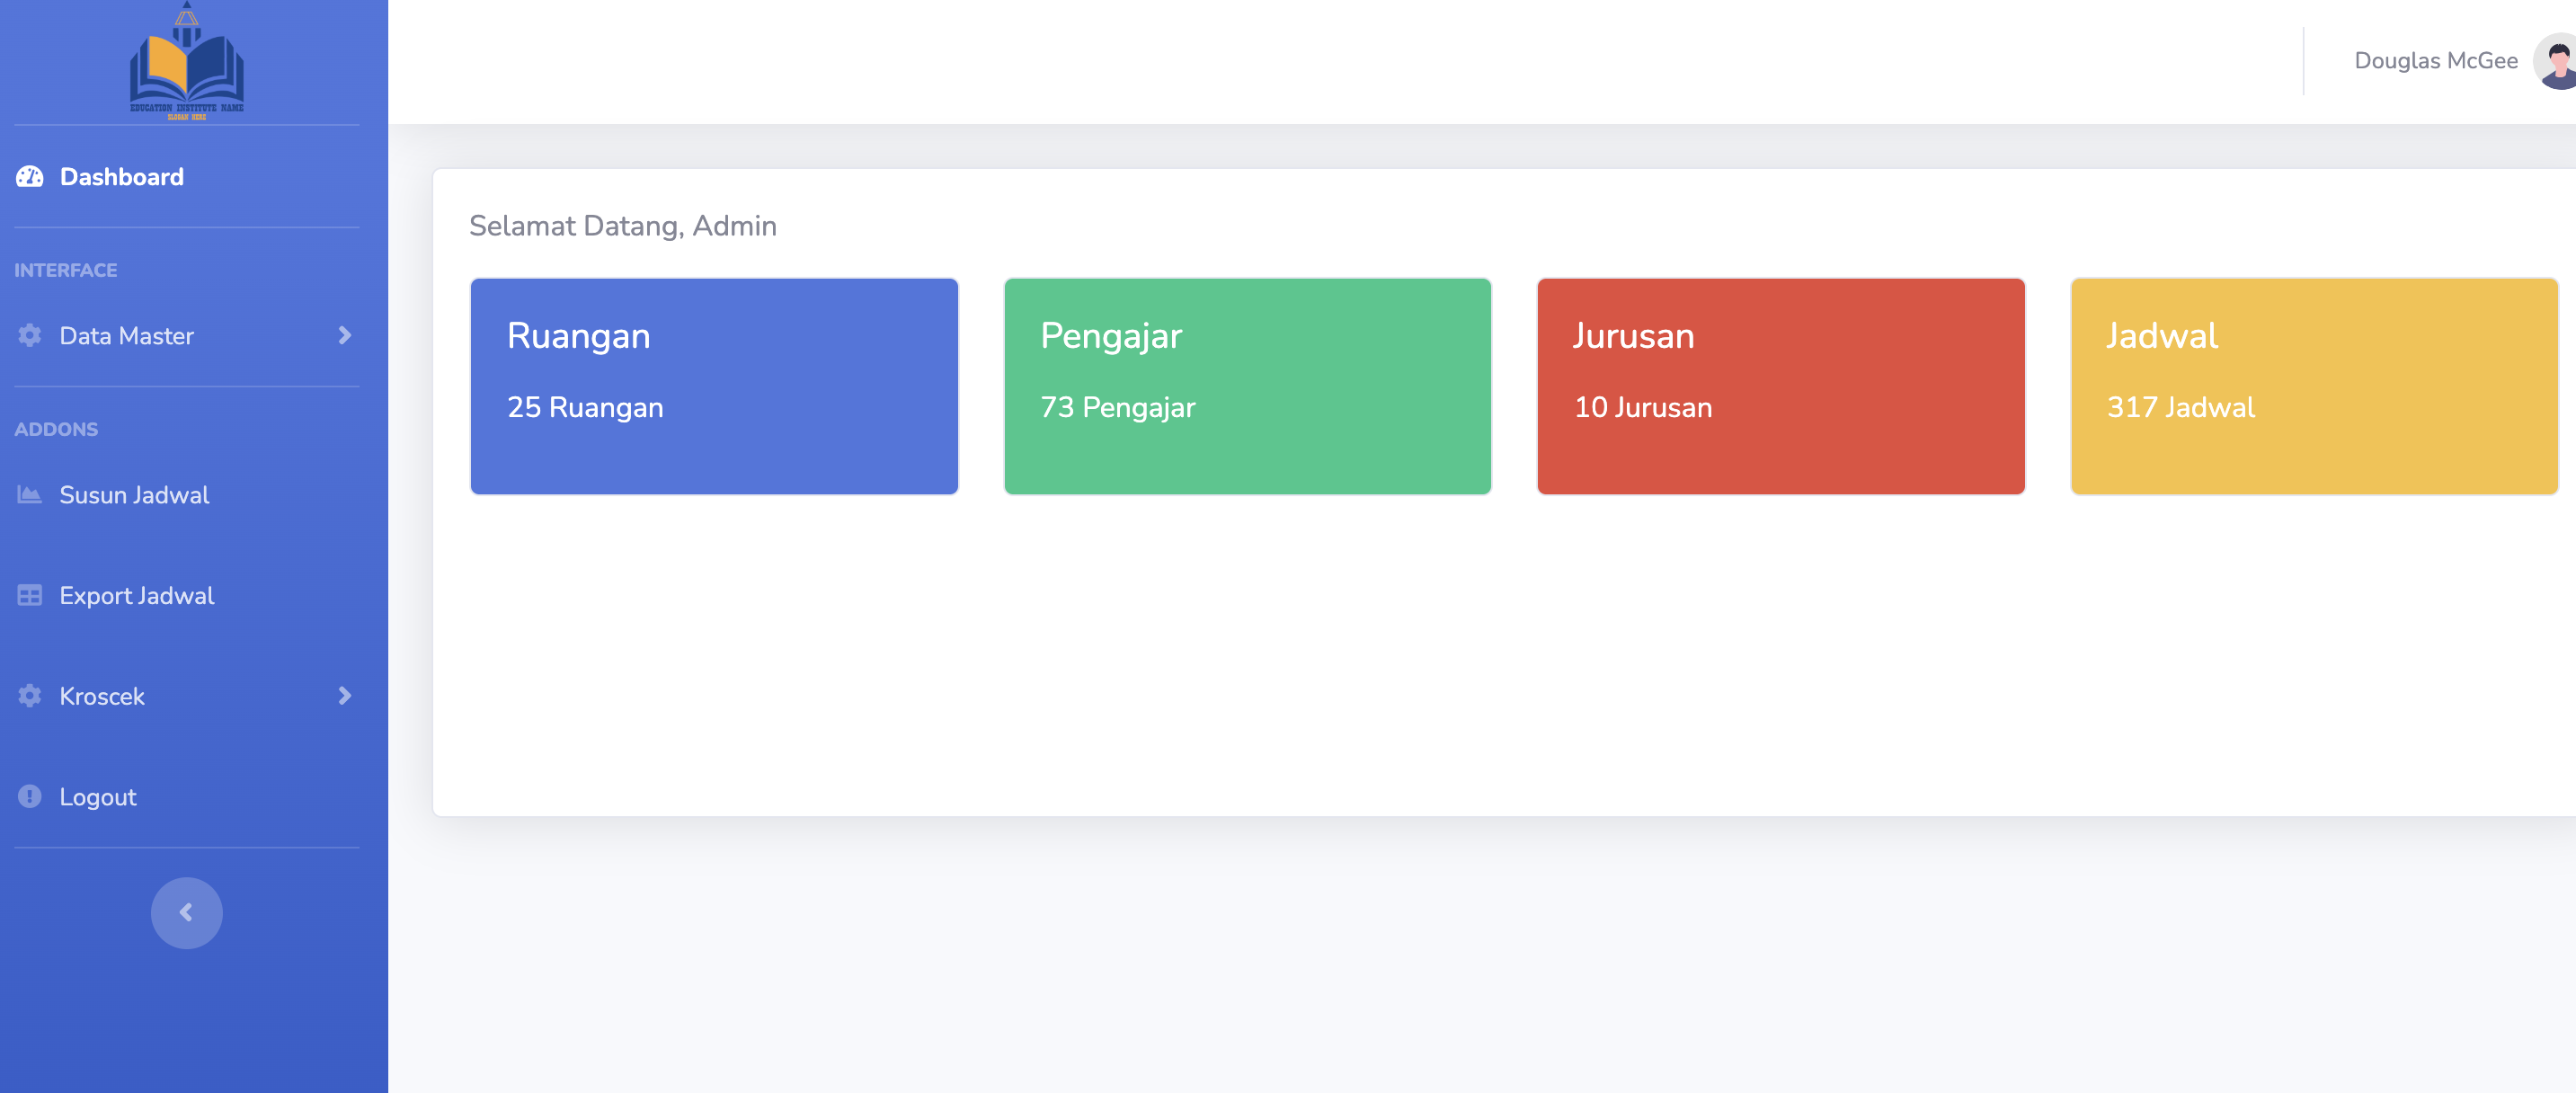This screenshot has height=1093, width=2576.
Task: Click the Selamat Datang, Admin heading
Action: pos(622,225)
